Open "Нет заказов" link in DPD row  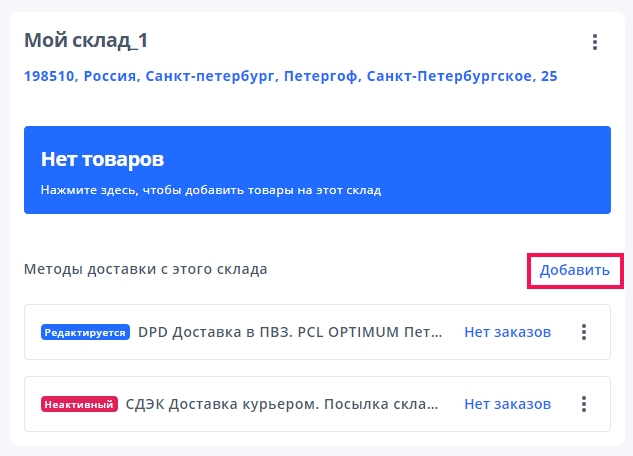pos(507,332)
